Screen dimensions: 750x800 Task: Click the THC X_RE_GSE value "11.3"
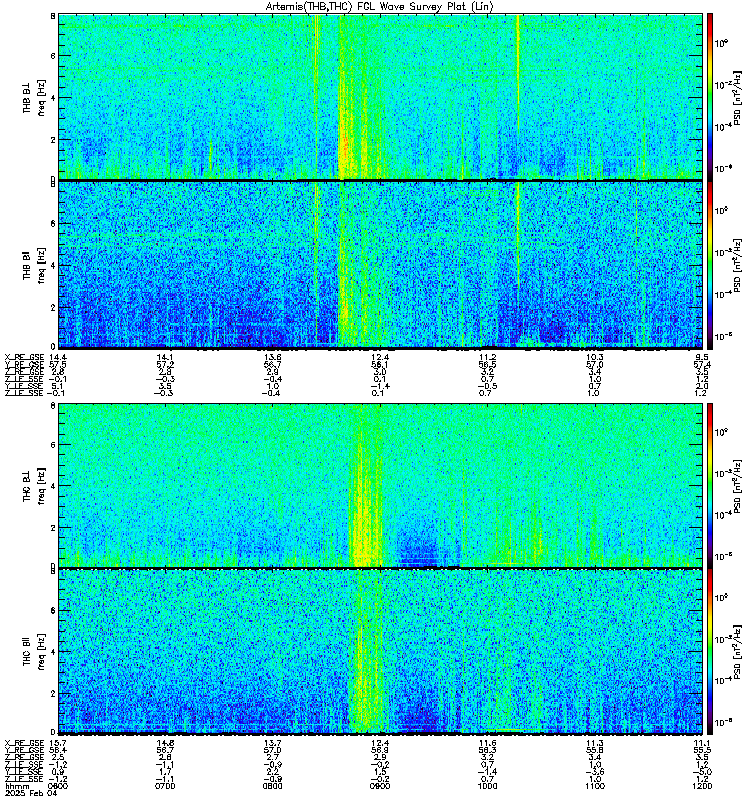595,743
